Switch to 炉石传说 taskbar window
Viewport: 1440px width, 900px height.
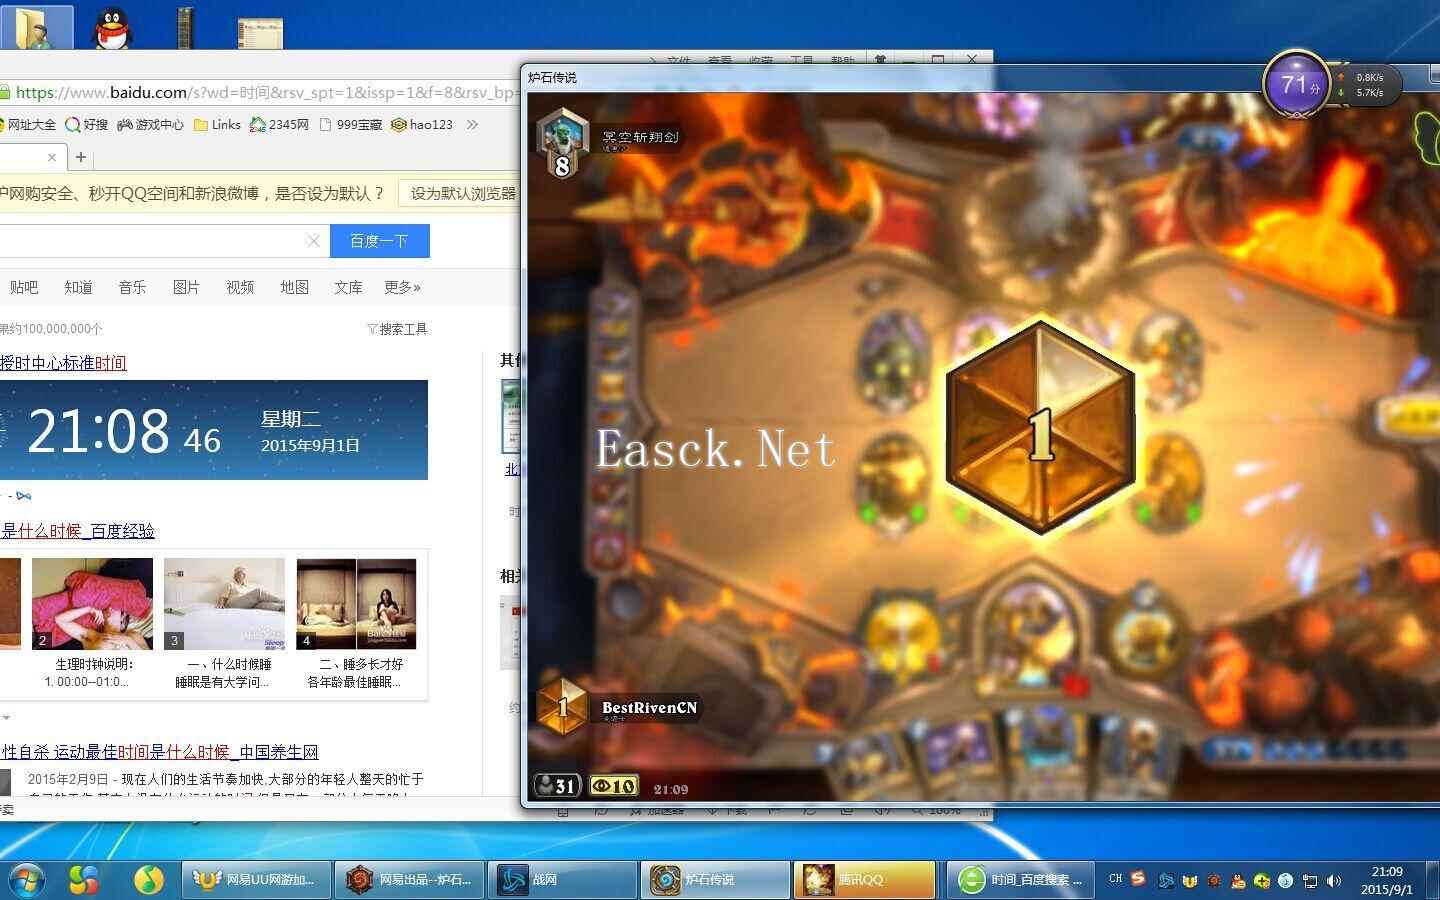(x=715, y=880)
